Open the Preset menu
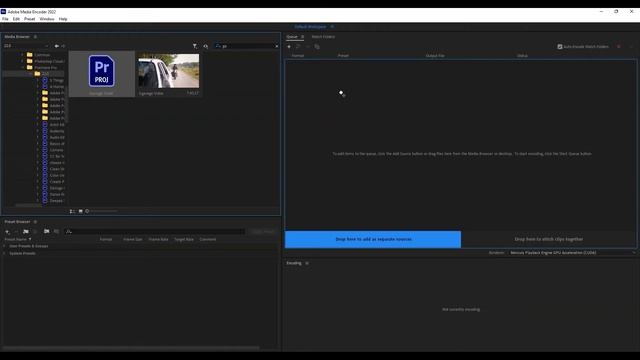 (29, 19)
